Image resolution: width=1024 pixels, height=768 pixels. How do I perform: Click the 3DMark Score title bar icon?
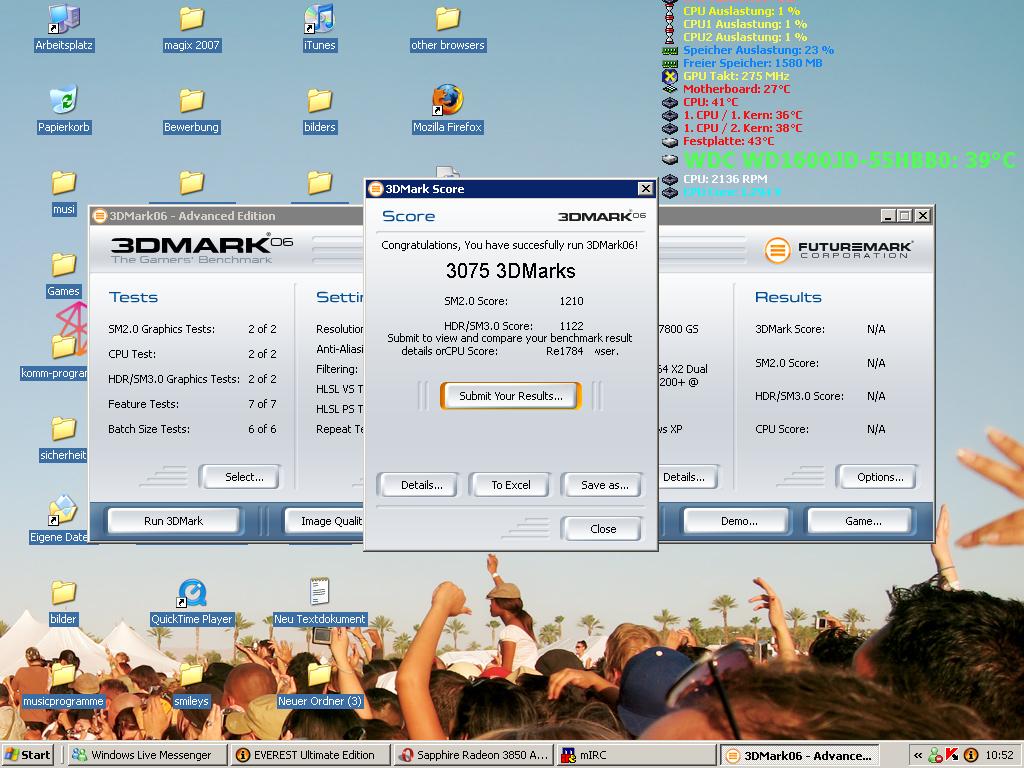(x=376, y=189)
